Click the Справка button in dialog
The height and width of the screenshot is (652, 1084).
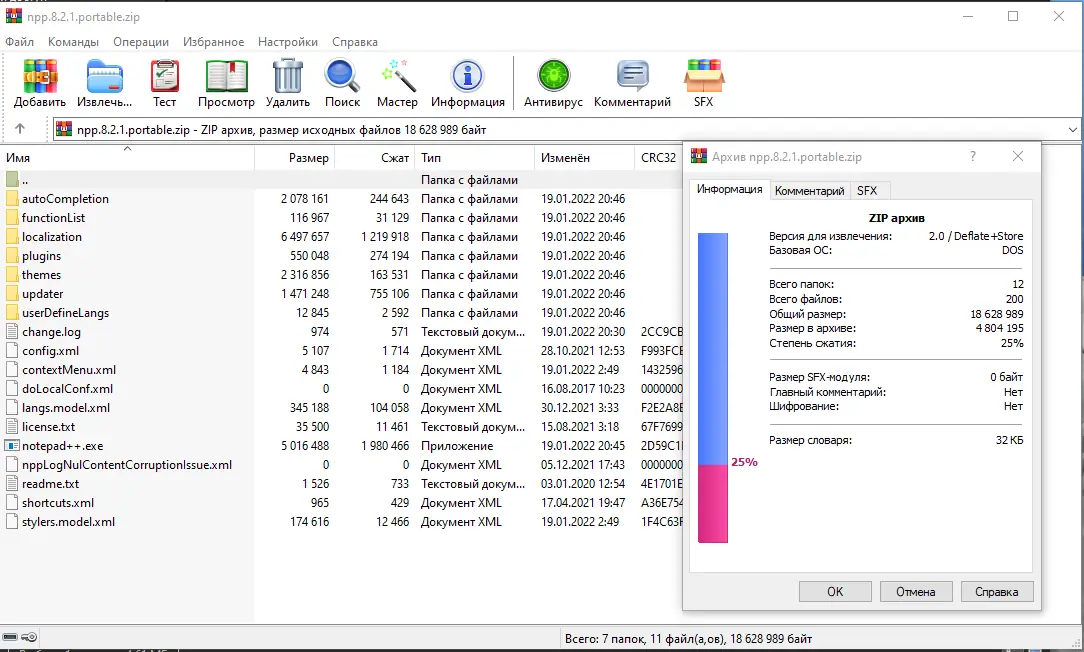point(997,592)
